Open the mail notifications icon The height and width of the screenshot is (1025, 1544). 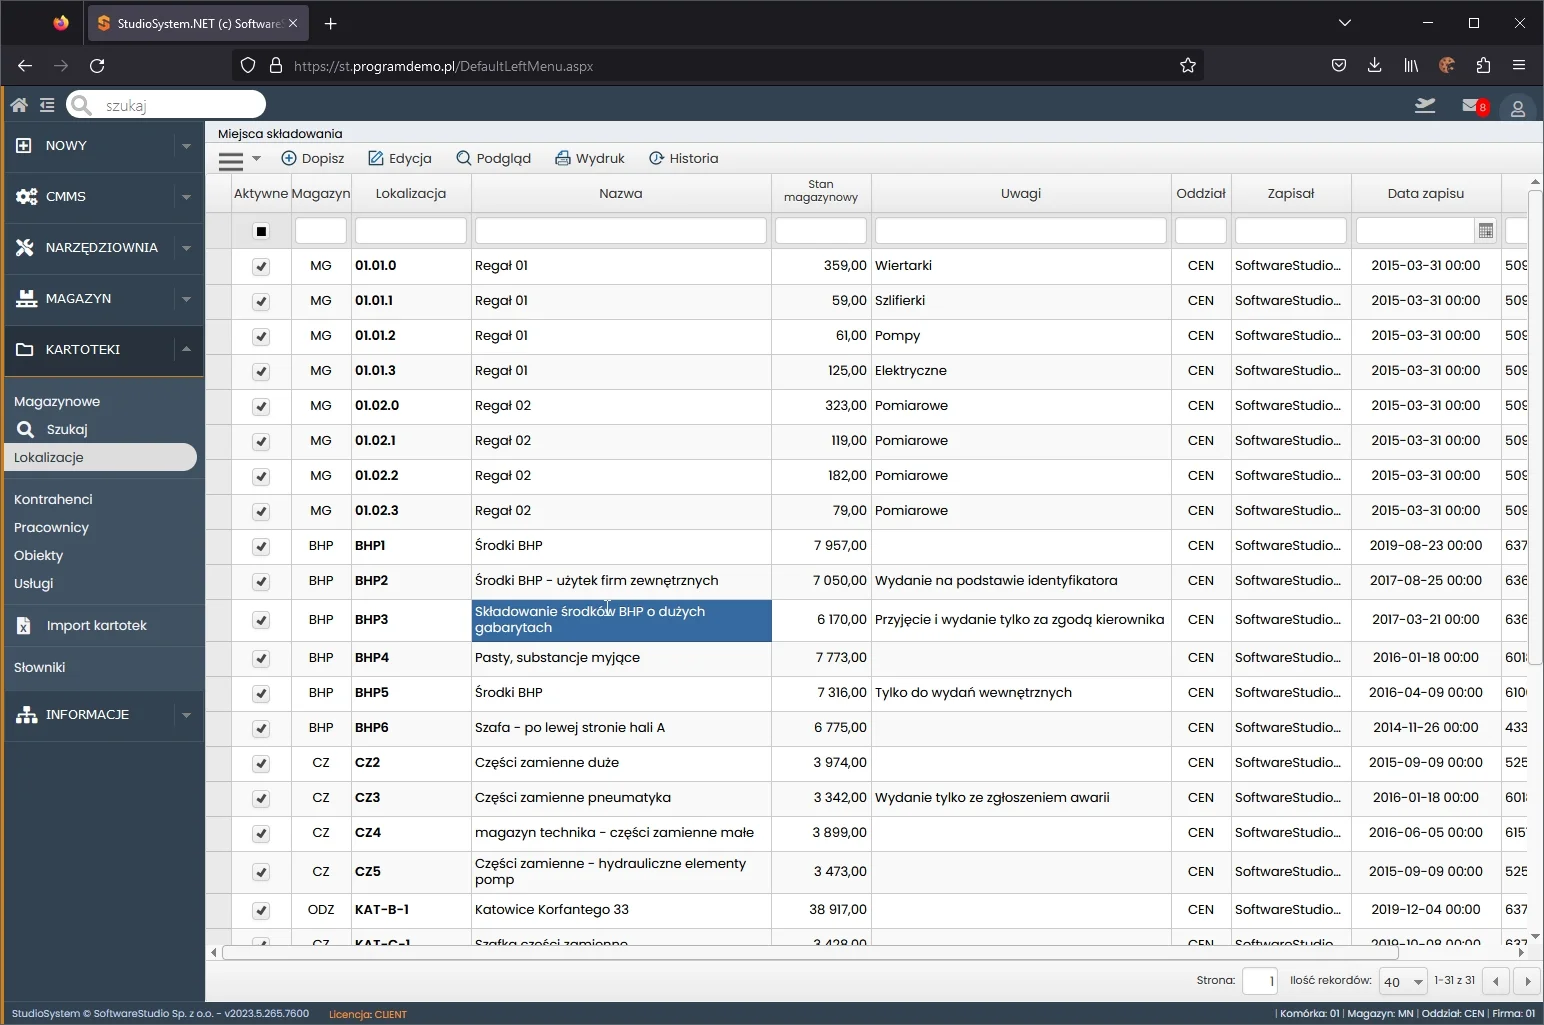(1472, 106)
